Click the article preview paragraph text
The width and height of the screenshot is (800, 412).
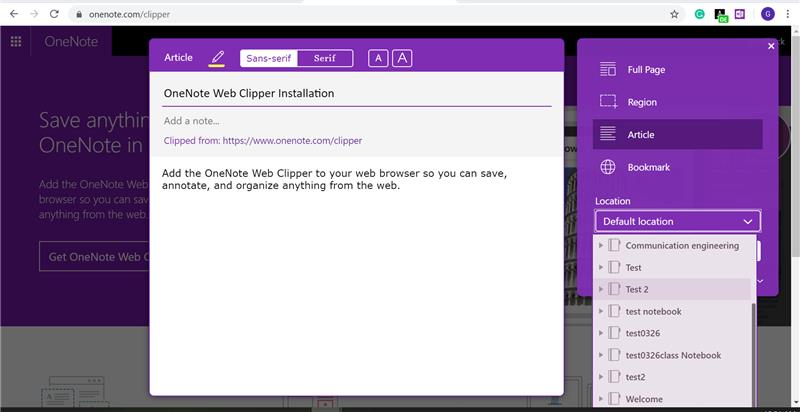coord(334,179)
